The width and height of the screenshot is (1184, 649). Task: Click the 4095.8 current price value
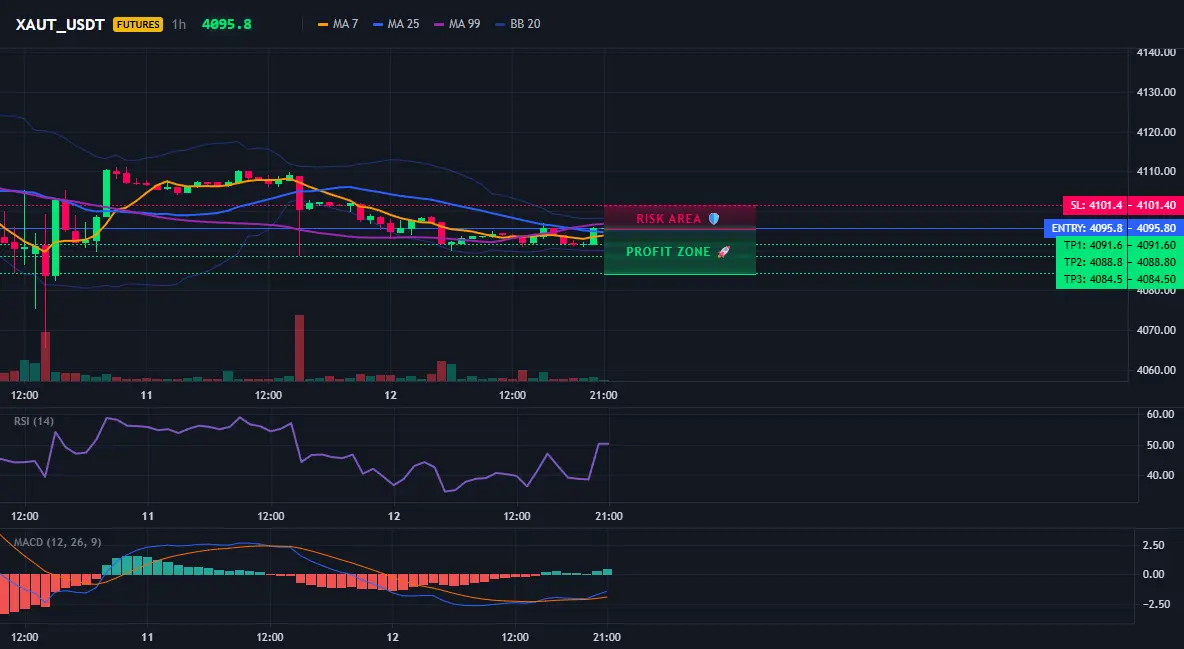[227, 24]
